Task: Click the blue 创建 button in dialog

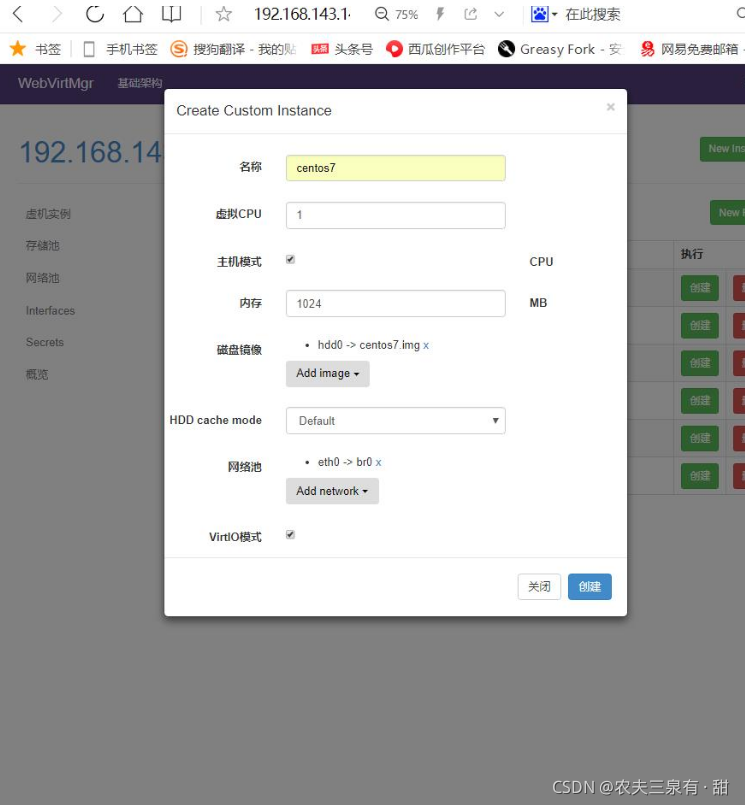Action: pyautogui.click(x=589, y=586)
